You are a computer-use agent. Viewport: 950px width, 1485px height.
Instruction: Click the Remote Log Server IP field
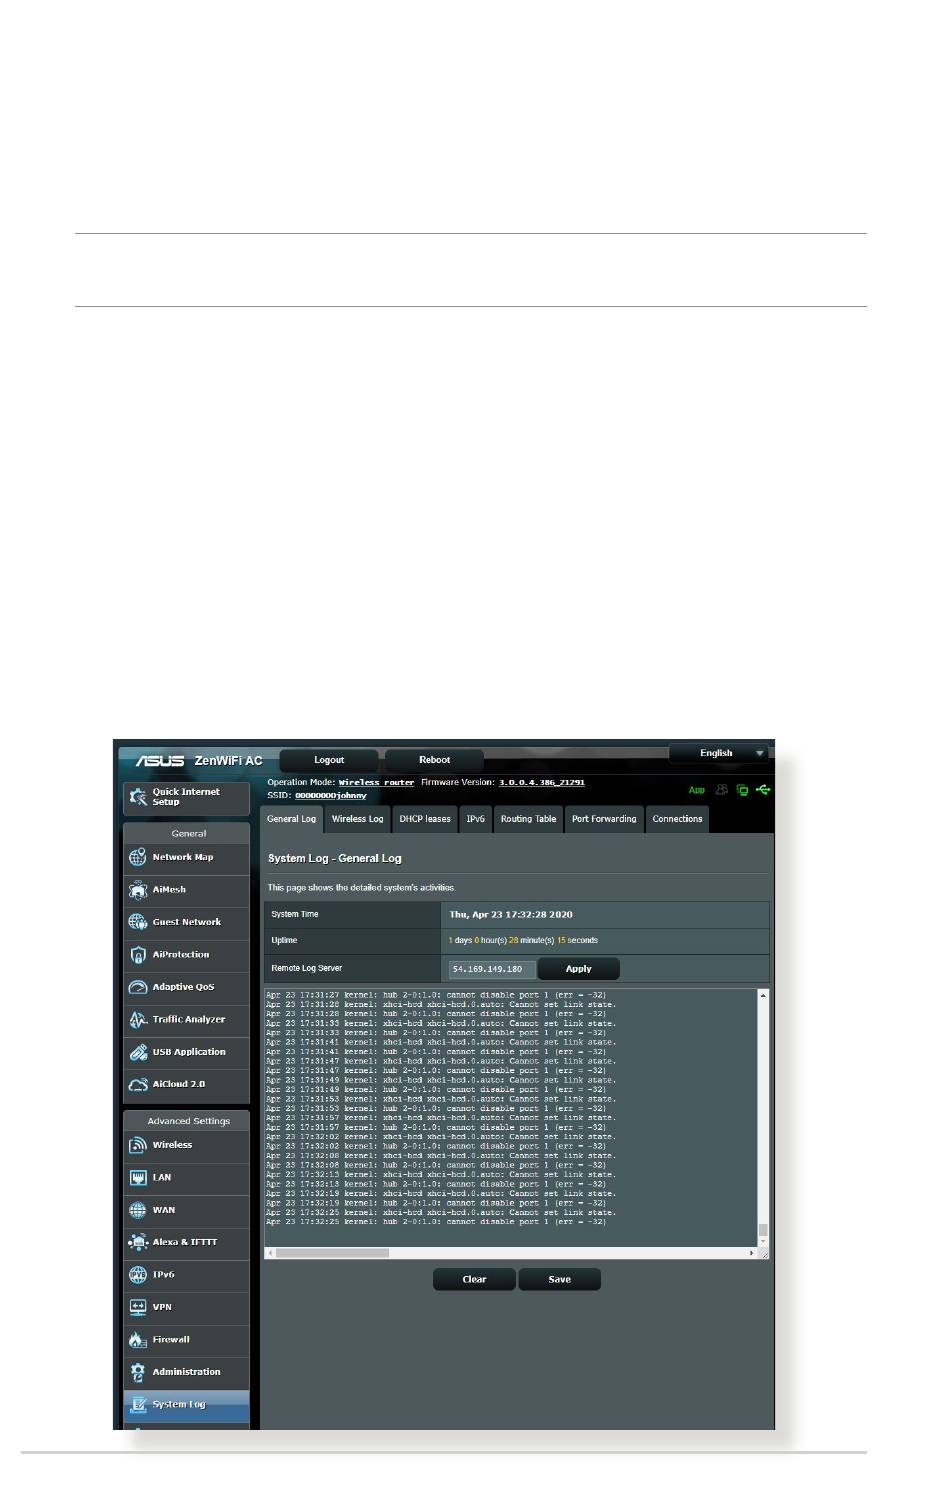(x=491, y=969)
